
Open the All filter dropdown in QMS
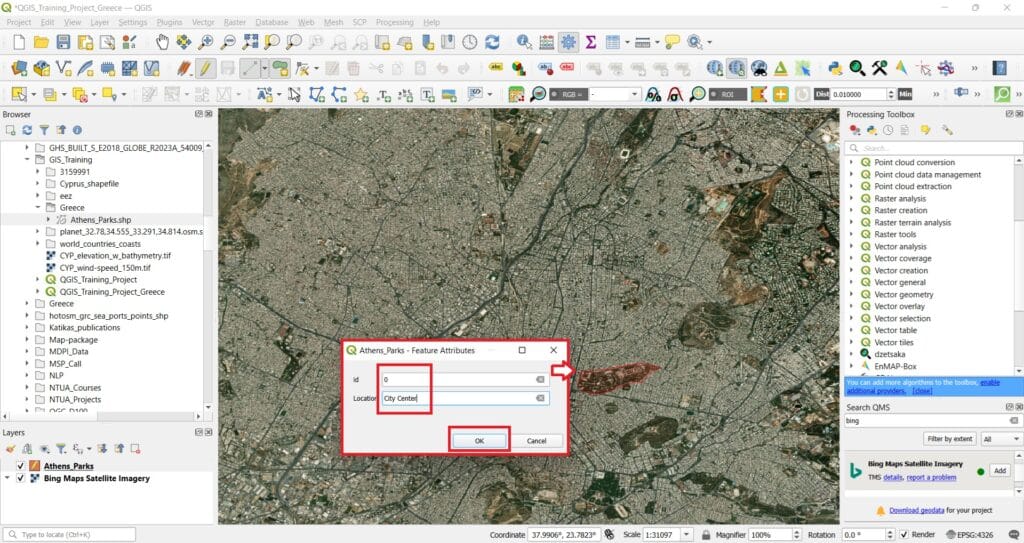click(1001, 439)
